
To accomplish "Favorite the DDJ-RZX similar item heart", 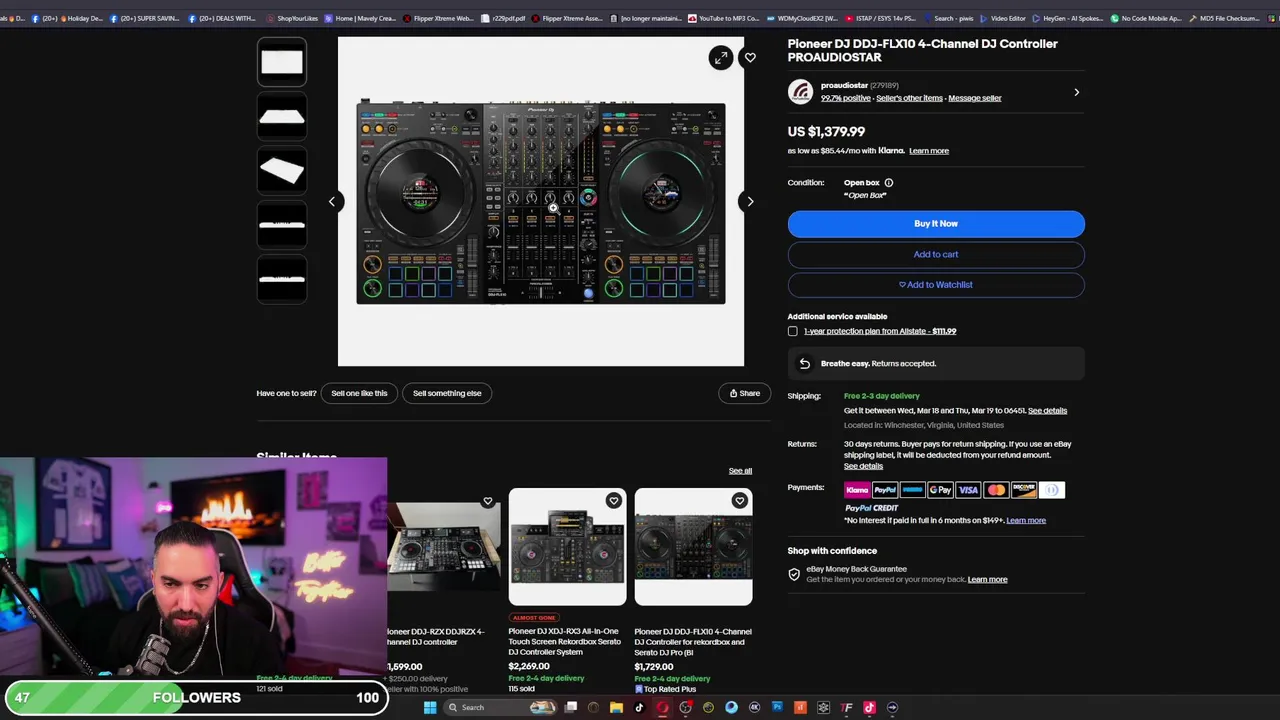I will point(487,501).
